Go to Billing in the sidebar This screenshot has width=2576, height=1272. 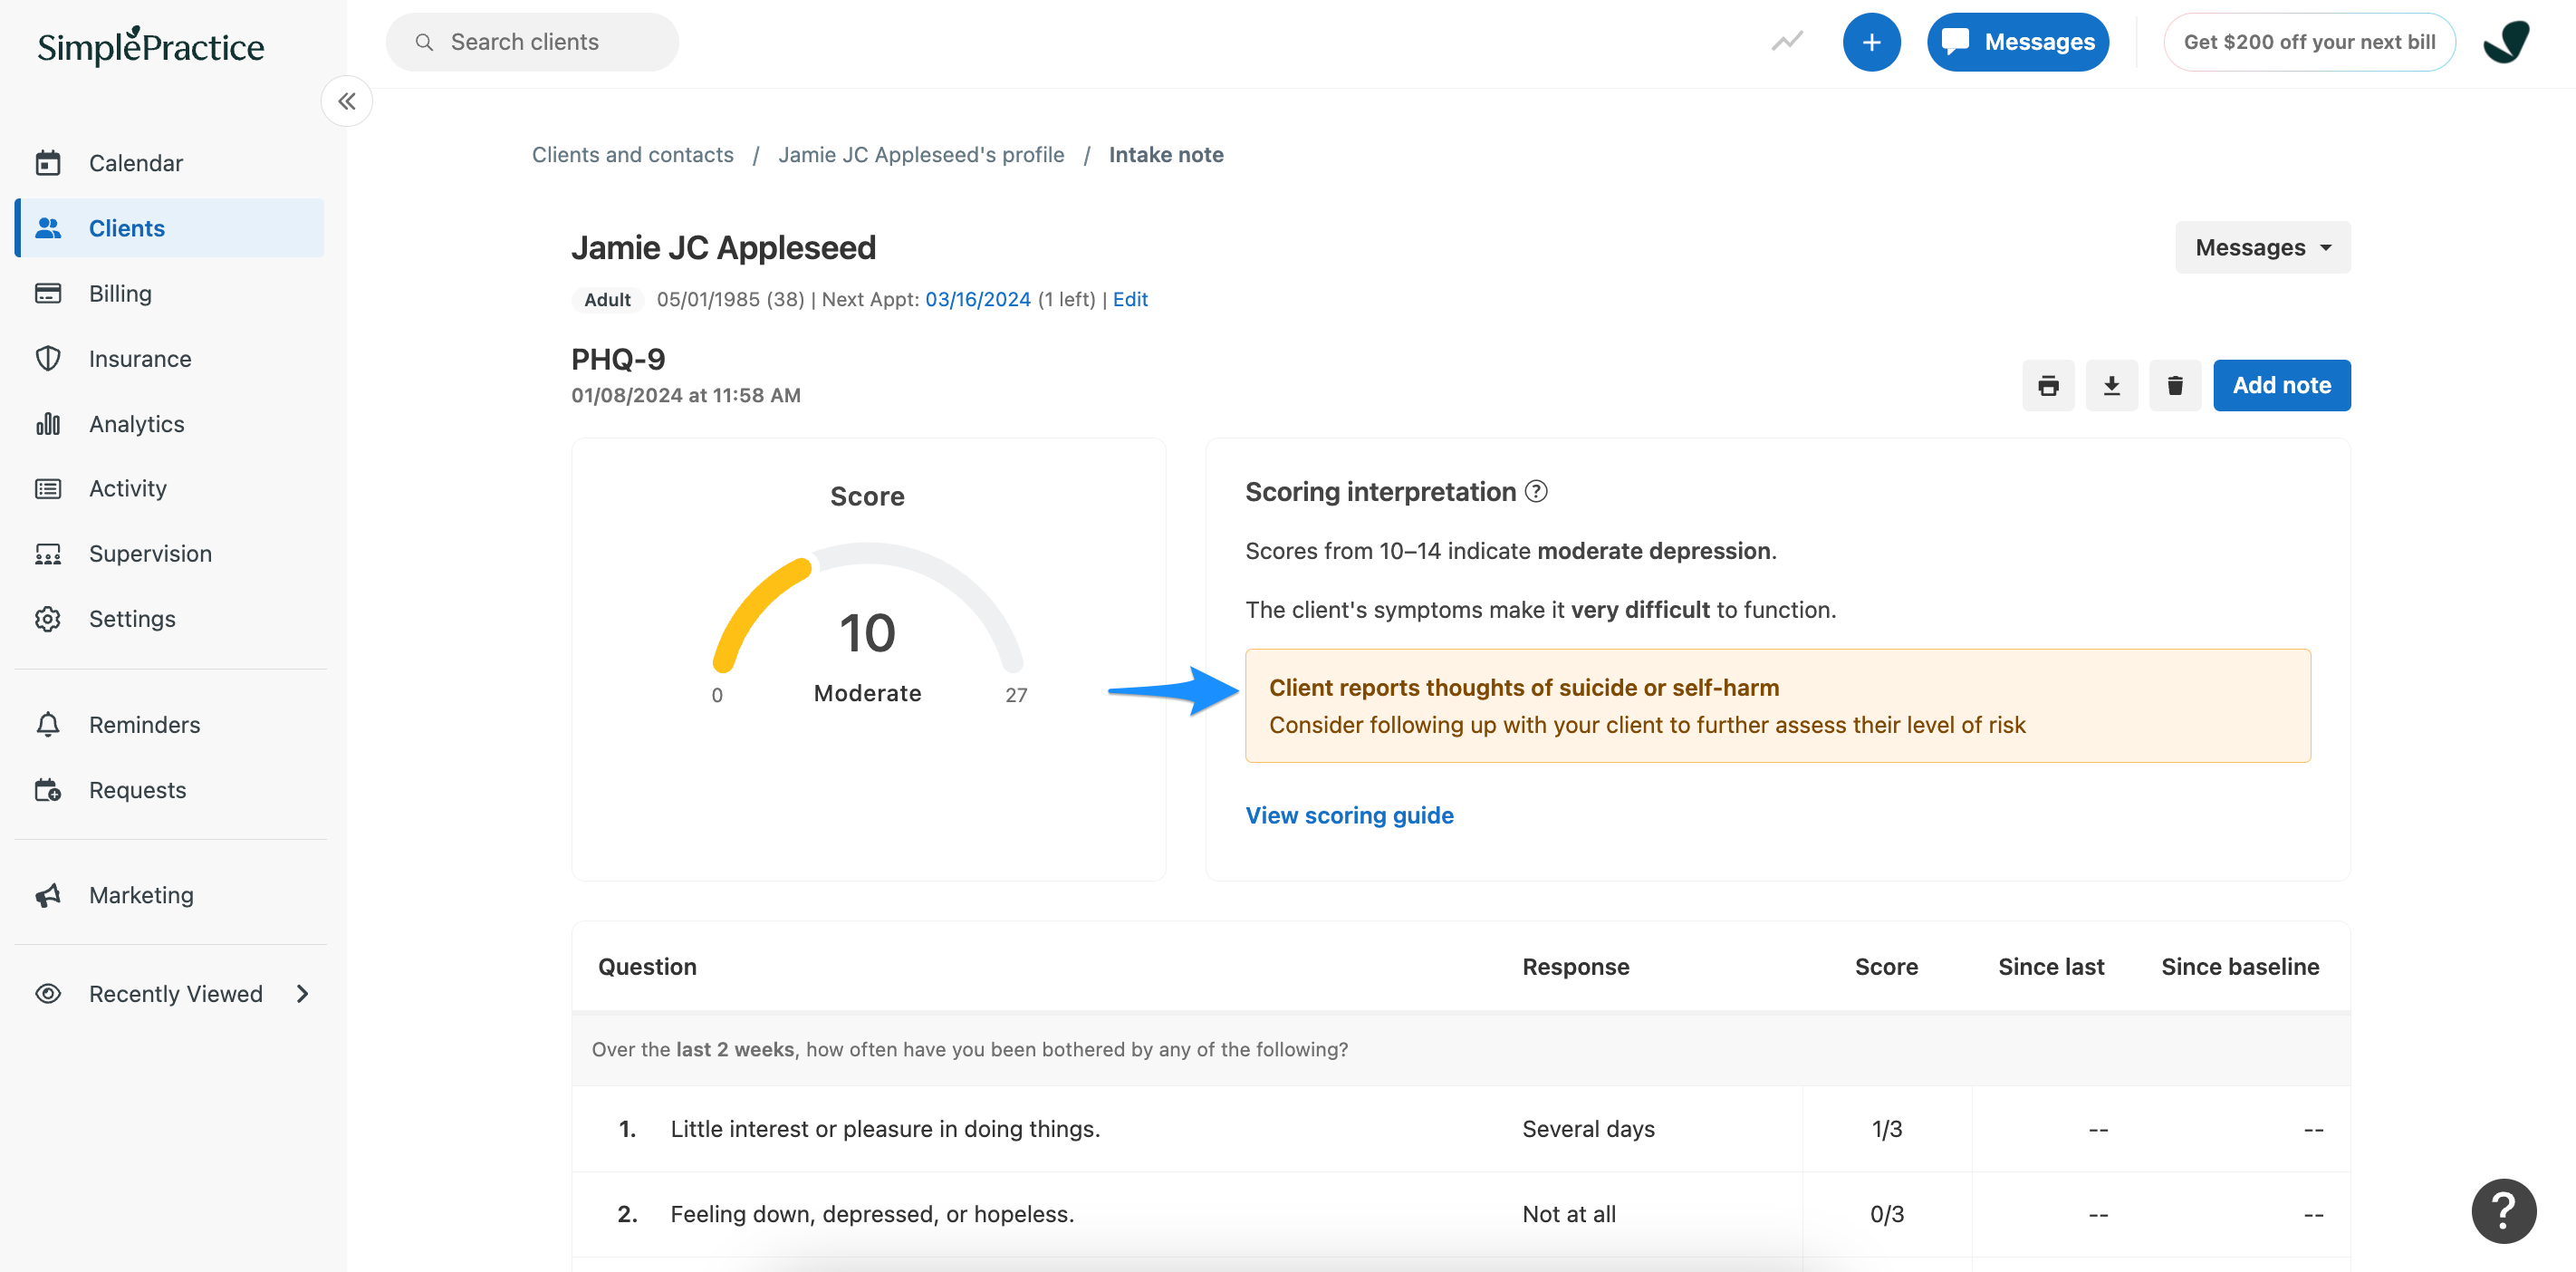point(120,293)
